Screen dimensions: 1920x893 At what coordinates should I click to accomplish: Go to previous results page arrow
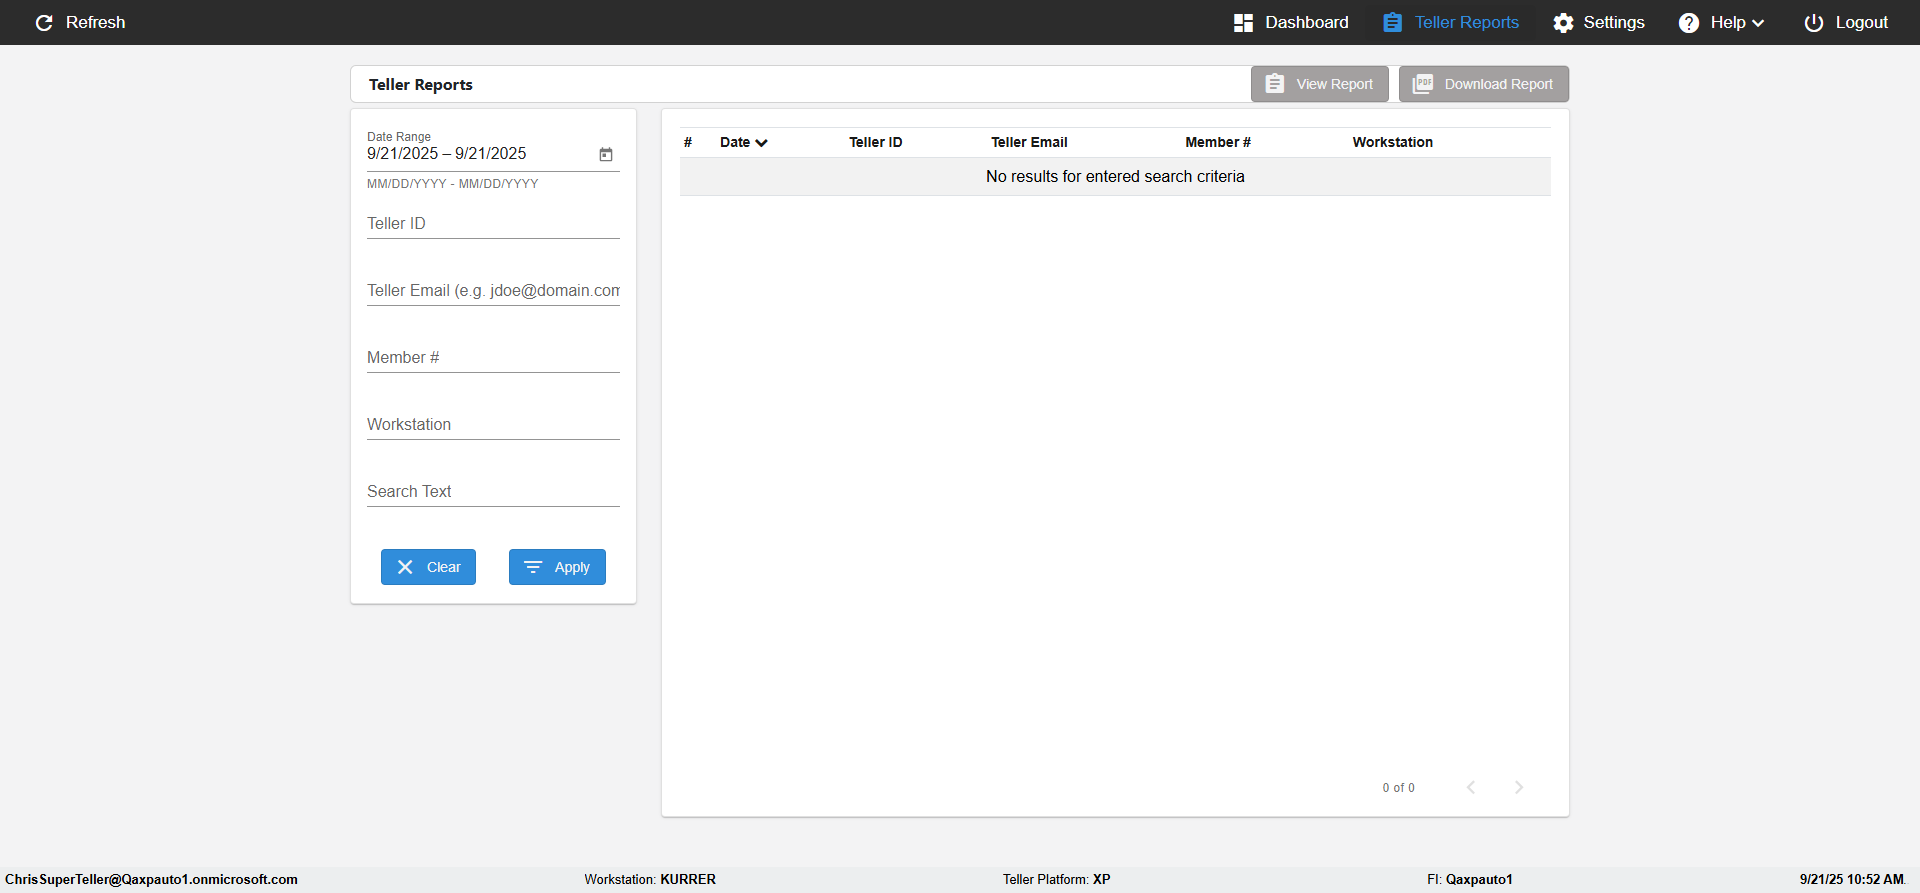point(1471,787)
